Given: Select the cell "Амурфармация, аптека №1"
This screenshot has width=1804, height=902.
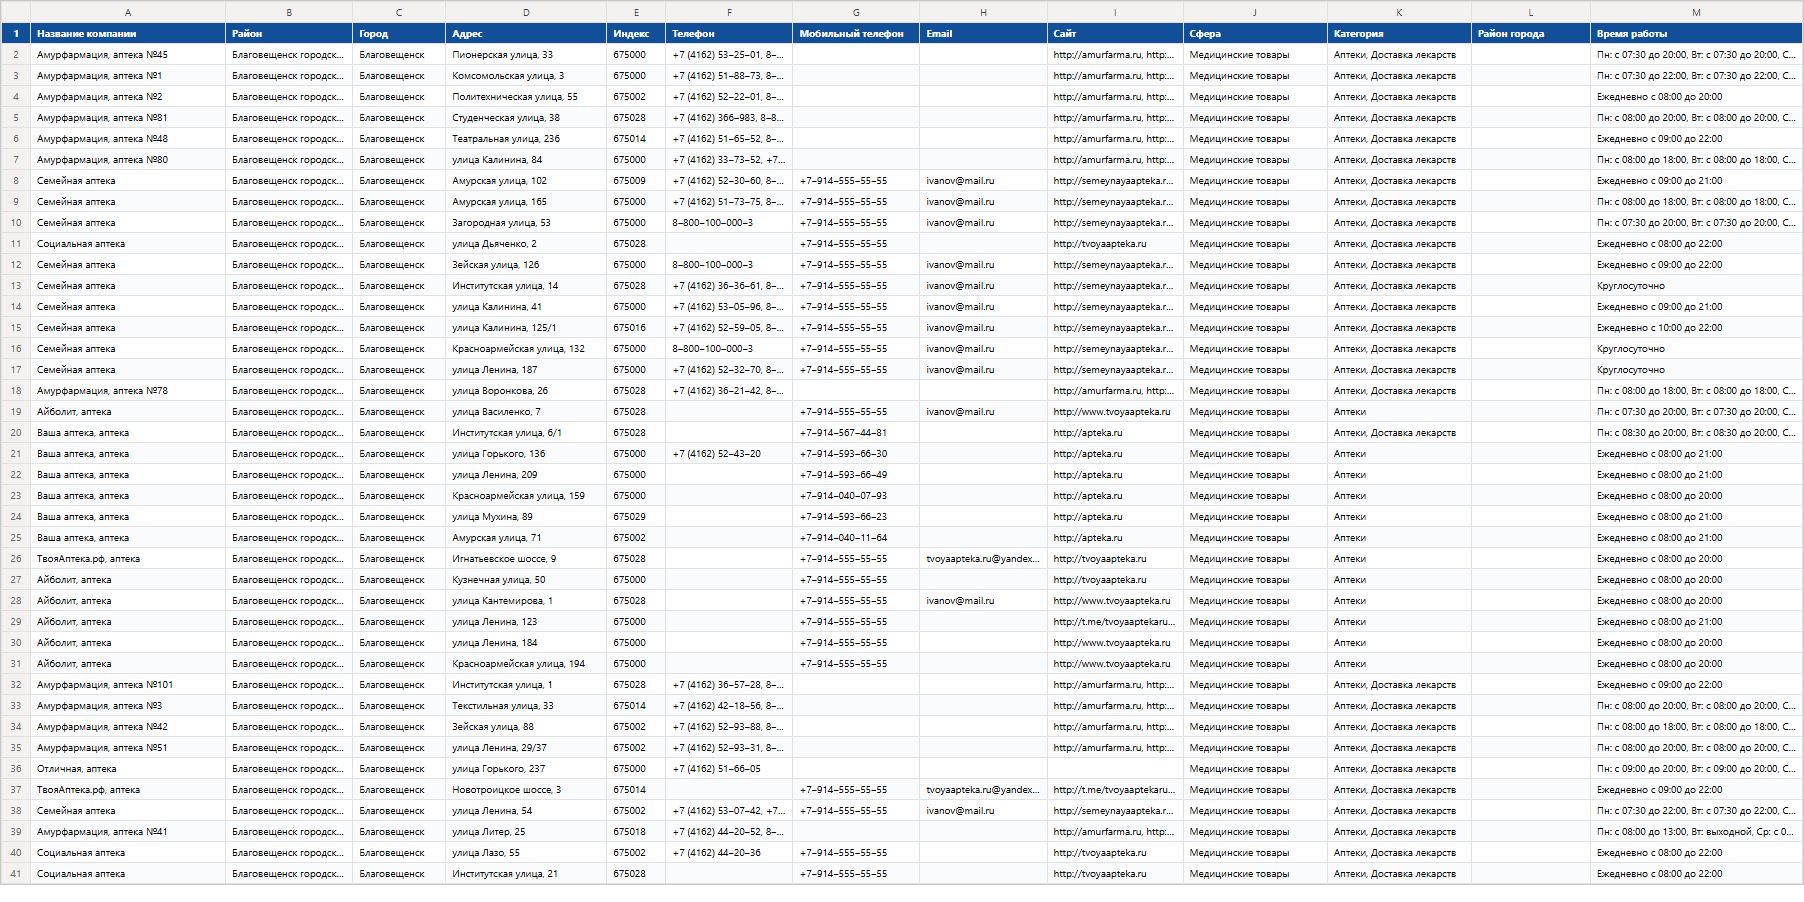Looking at the screenshot, I should [x=128, y=76].
